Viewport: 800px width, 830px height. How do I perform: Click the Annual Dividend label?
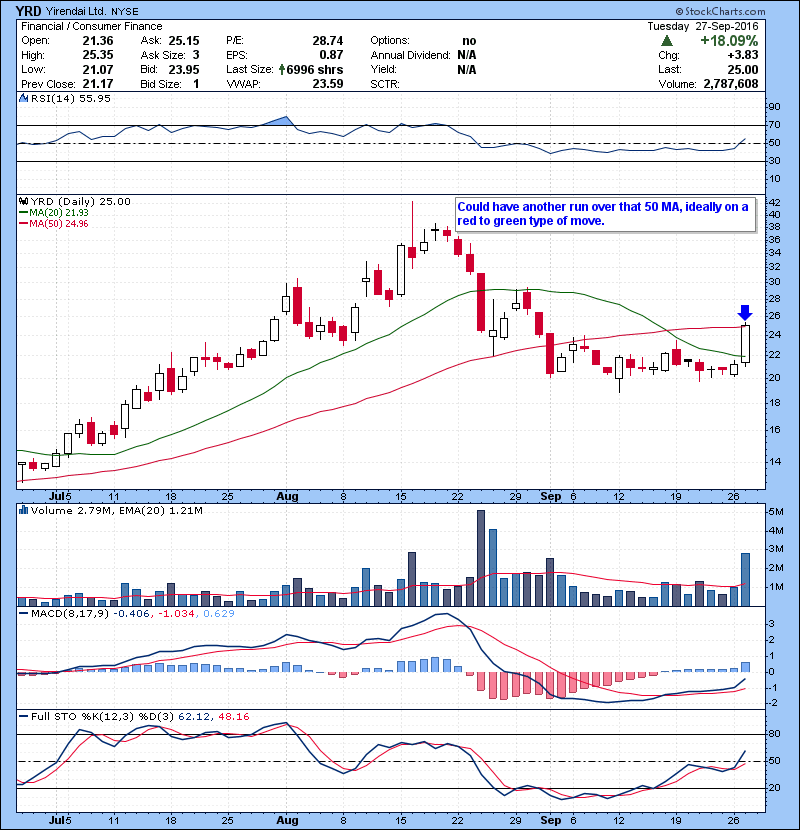[x=410, y=55]
